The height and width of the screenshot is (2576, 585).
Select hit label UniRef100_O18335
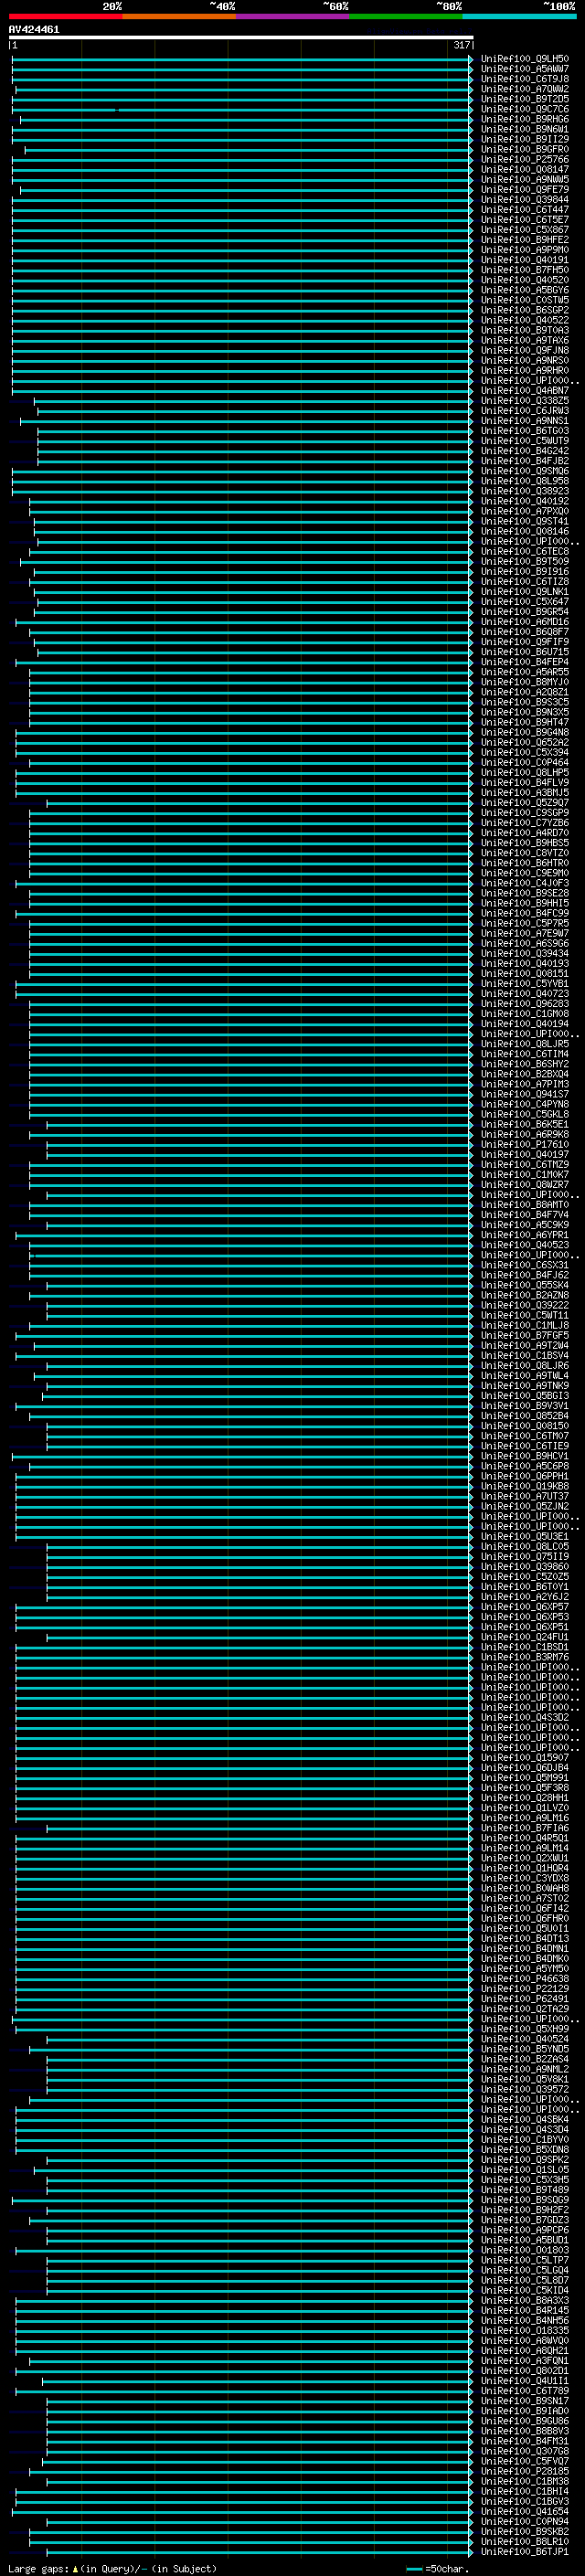[525, 2331]
